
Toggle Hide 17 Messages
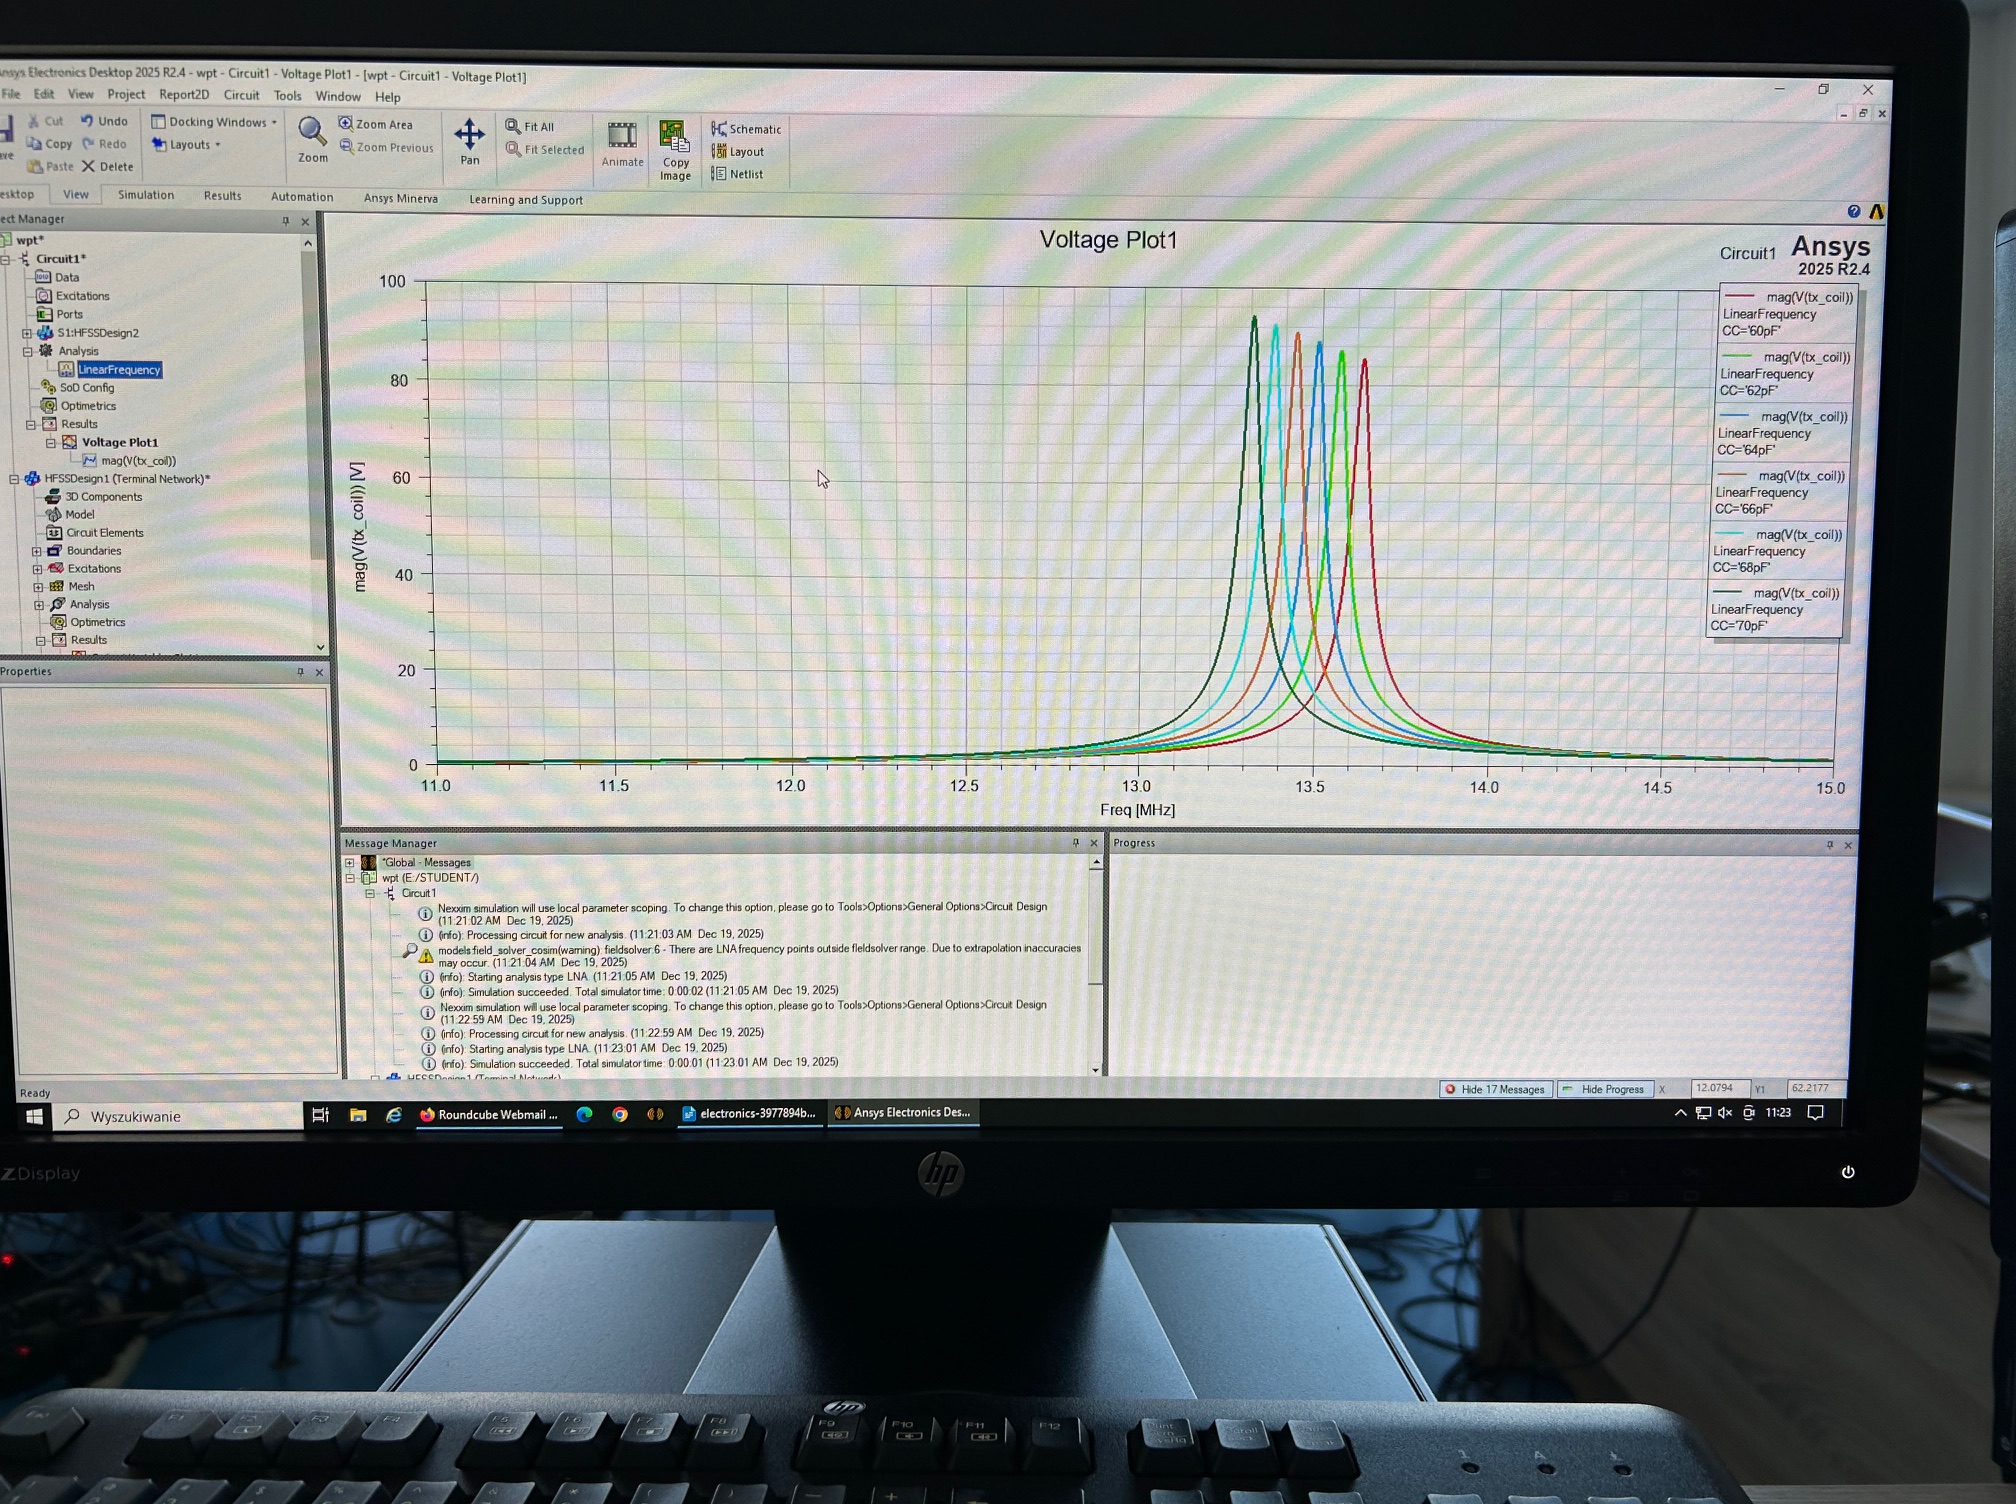[x=1494, y=1089]
